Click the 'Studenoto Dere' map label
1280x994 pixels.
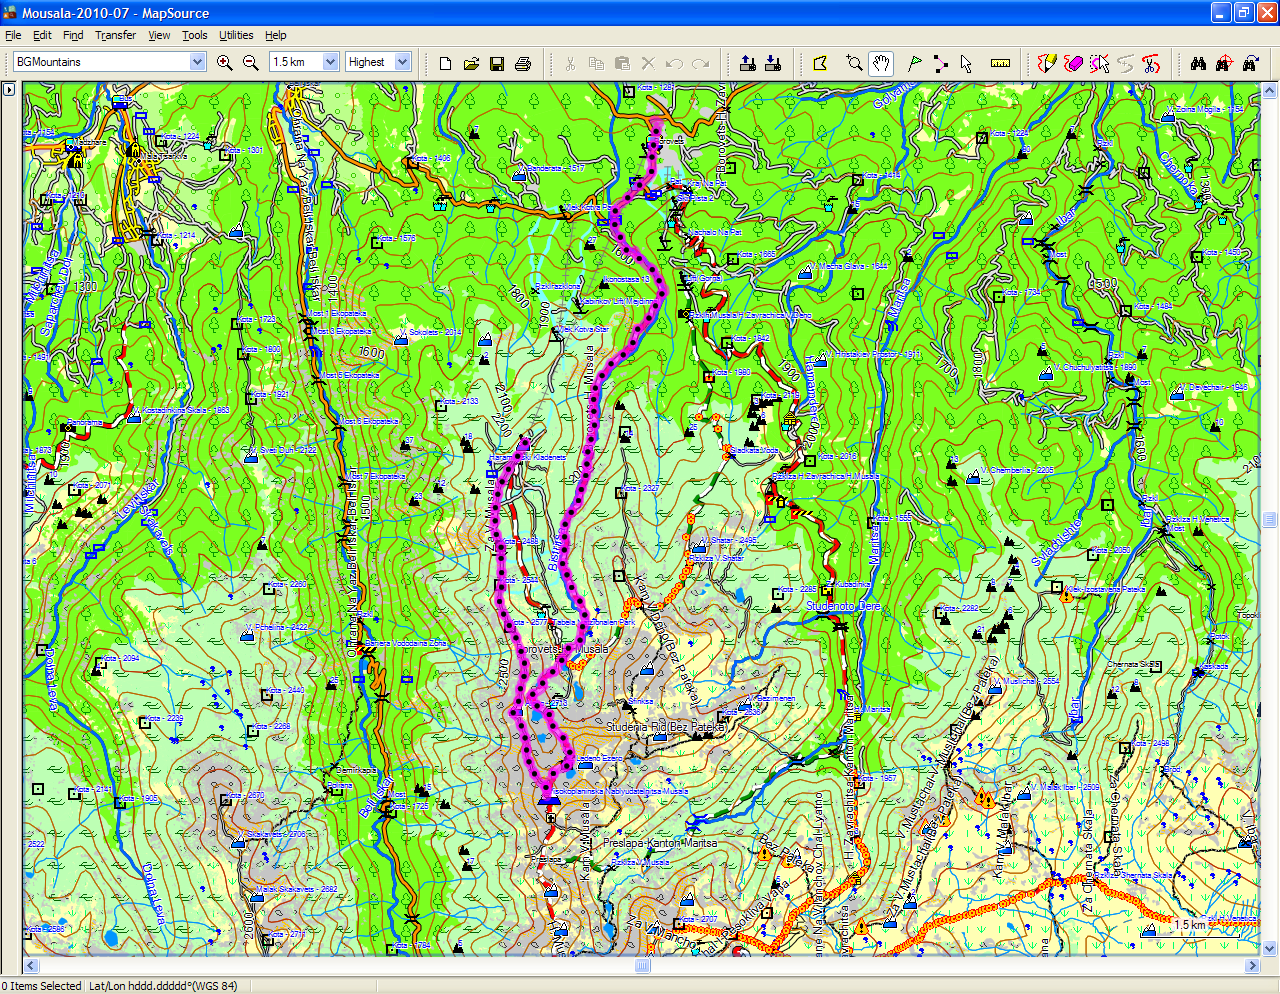843,606
